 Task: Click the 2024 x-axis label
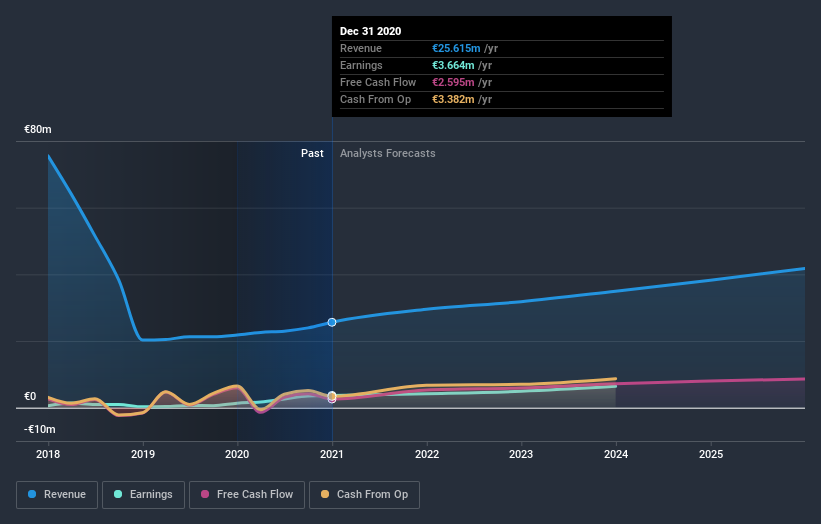point(616,454)
